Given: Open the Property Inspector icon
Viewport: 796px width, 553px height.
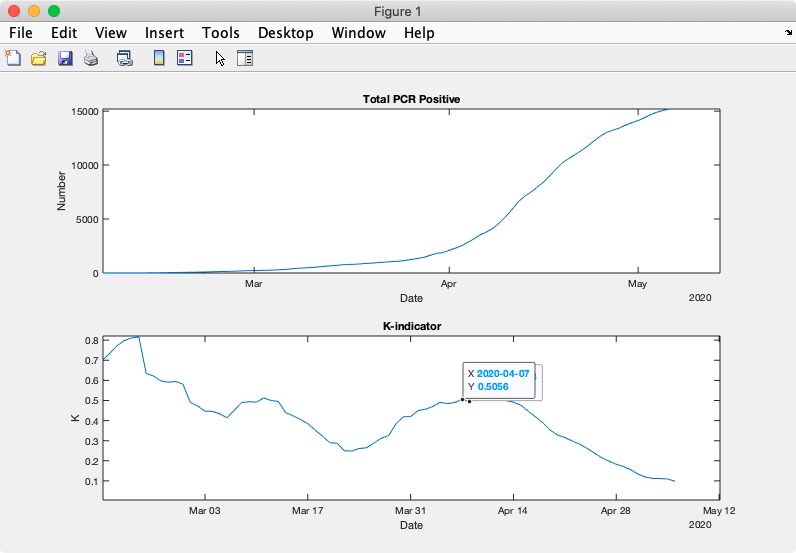Looking at the screenshot, I should tap(245, 58).
